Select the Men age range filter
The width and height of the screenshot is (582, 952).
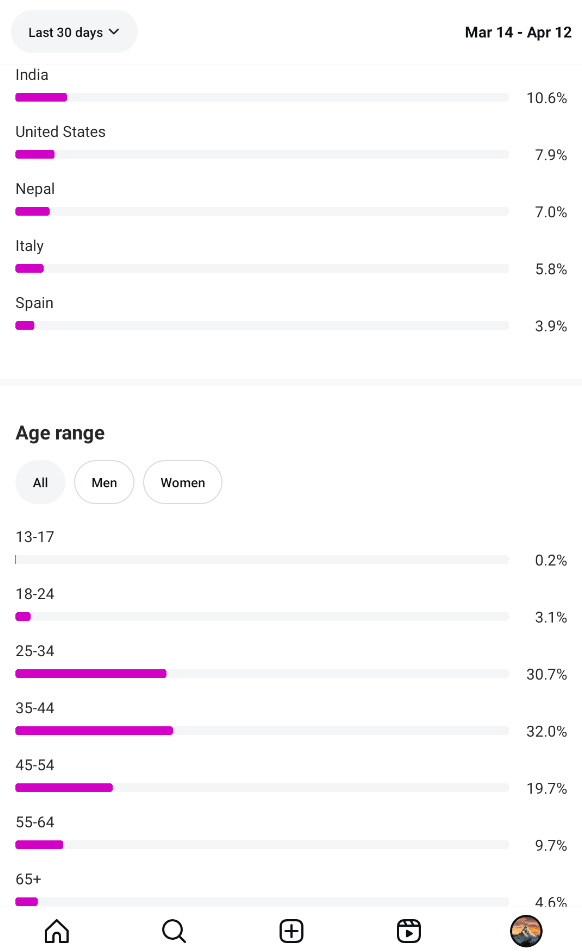coord(104,482)
